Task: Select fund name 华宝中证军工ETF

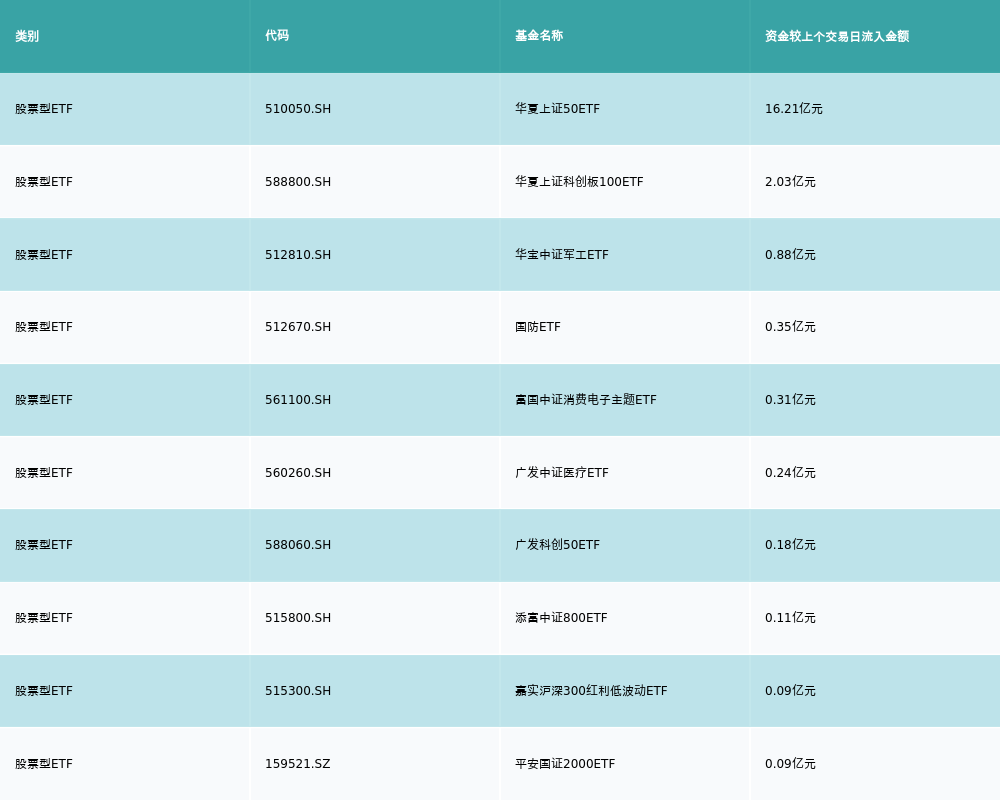Action: tap(562, 255)
